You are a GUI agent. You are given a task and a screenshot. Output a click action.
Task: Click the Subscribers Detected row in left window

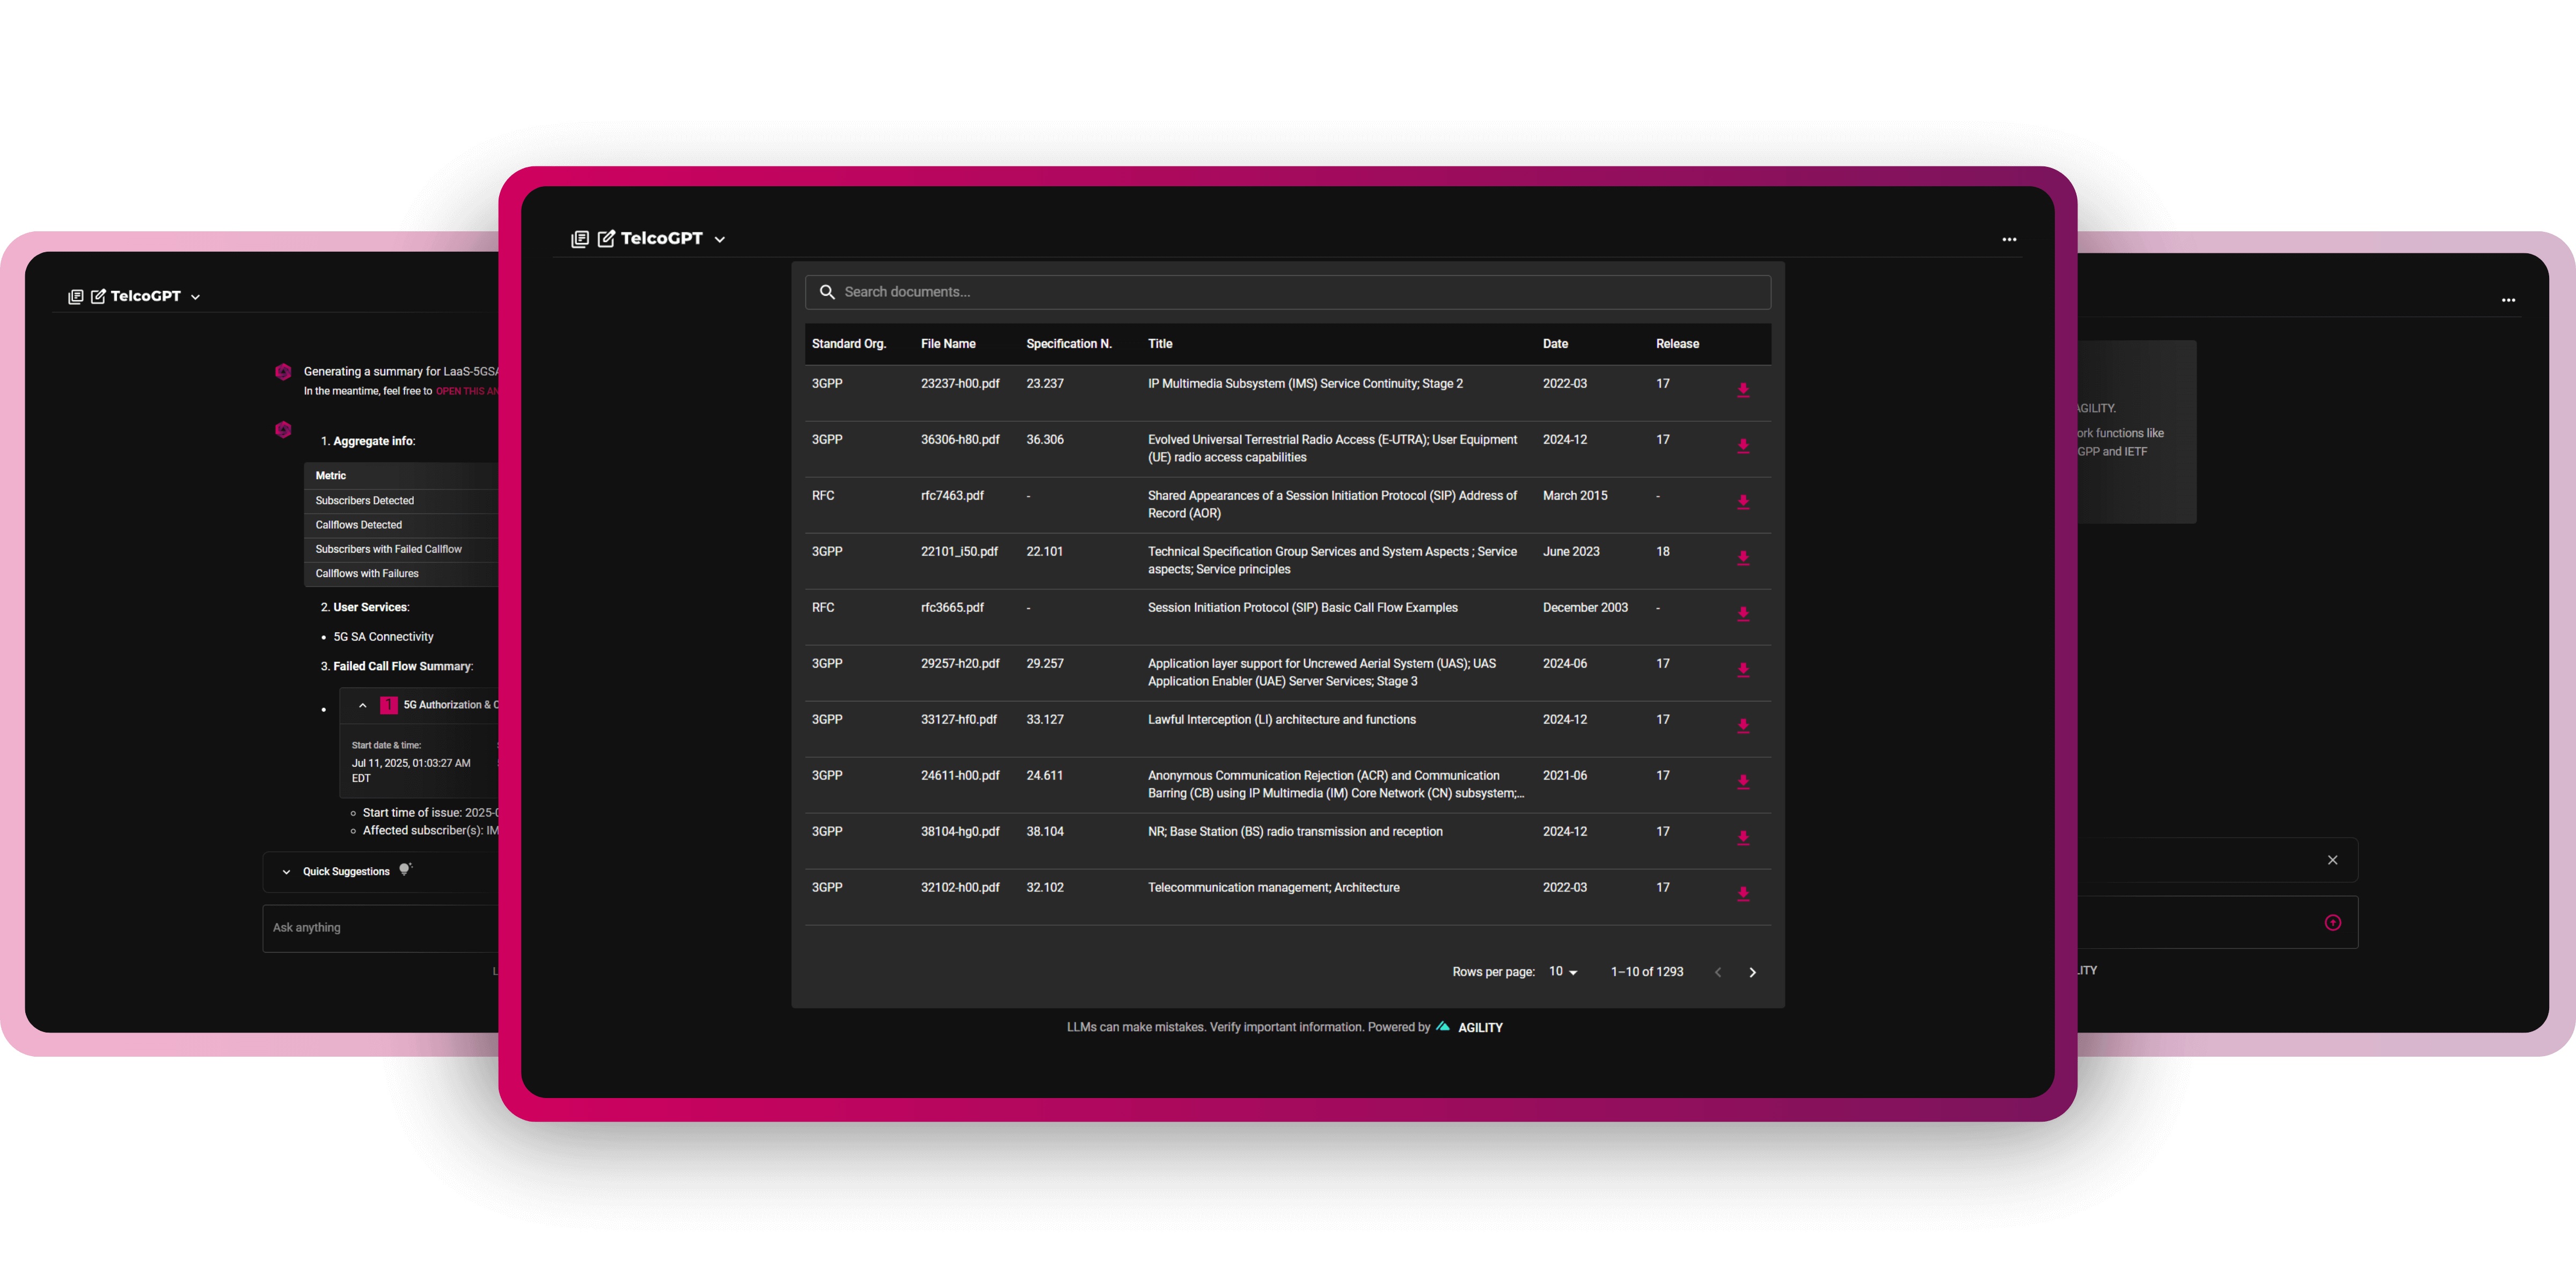(x=401, y=501)
